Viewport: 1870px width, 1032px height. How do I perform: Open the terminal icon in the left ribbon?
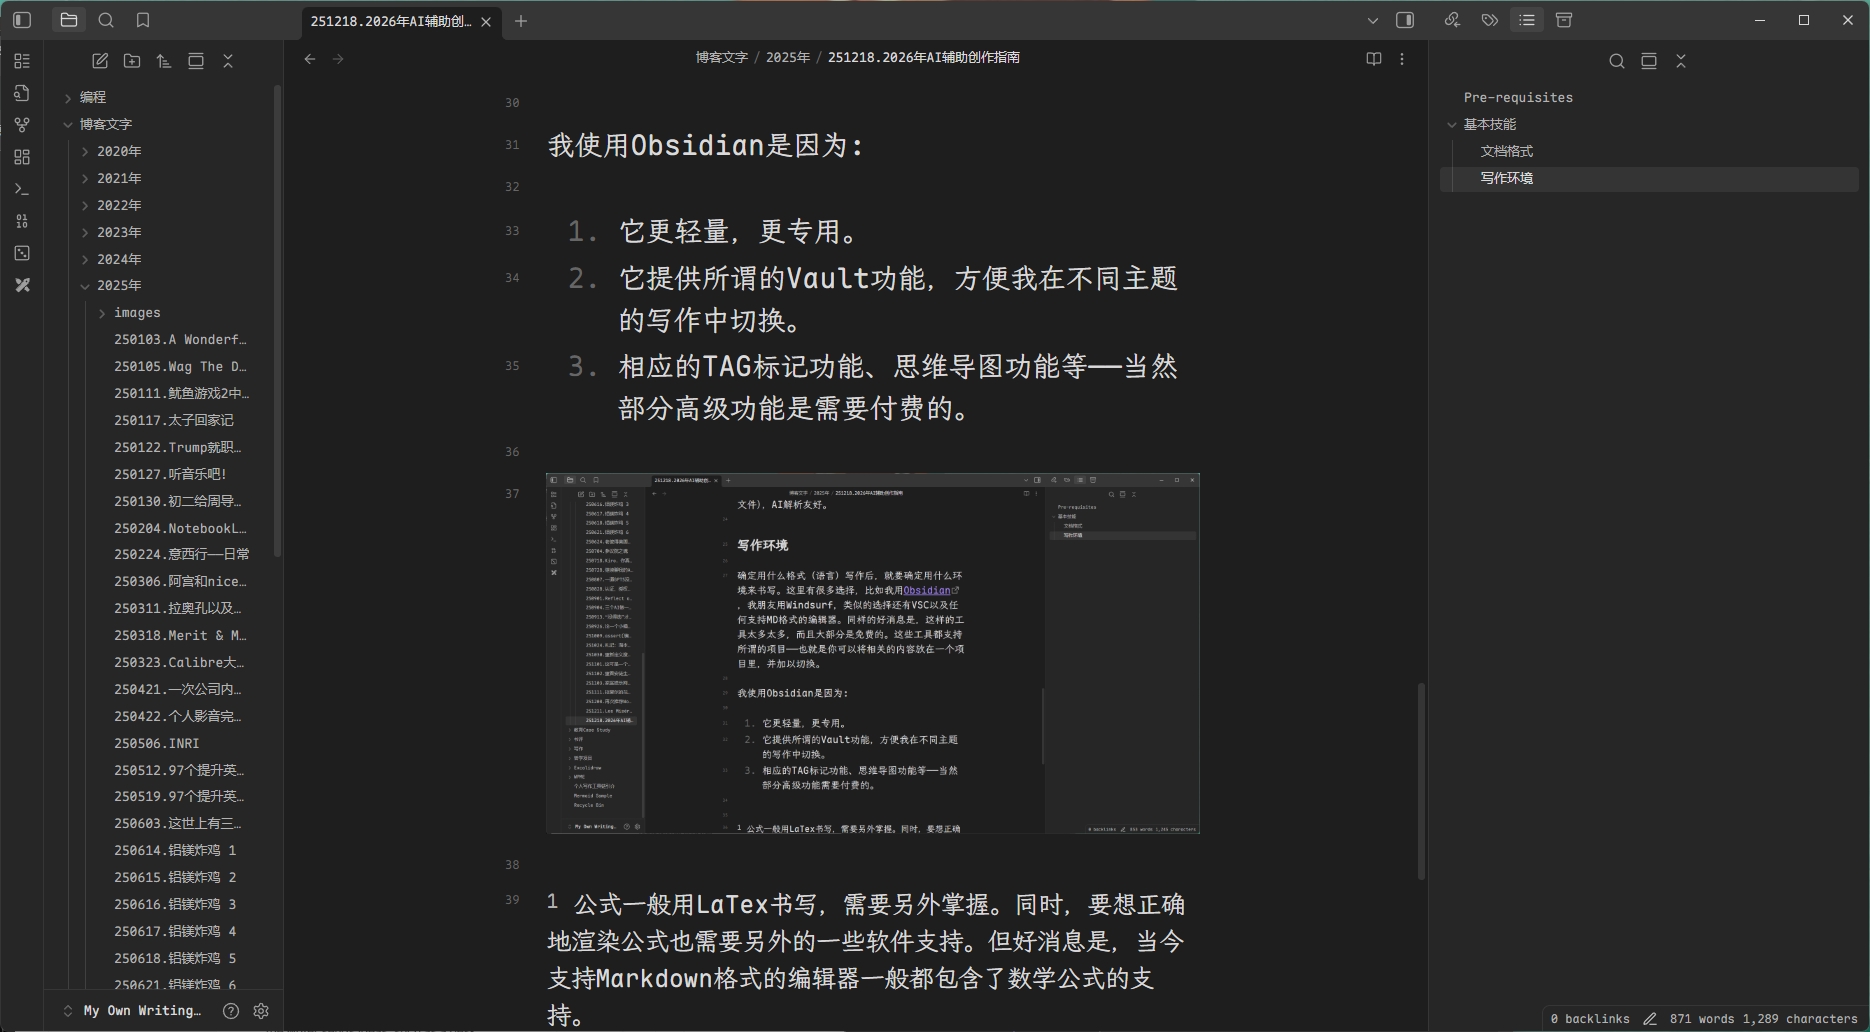pyautogui.click(x=22, y=188)
